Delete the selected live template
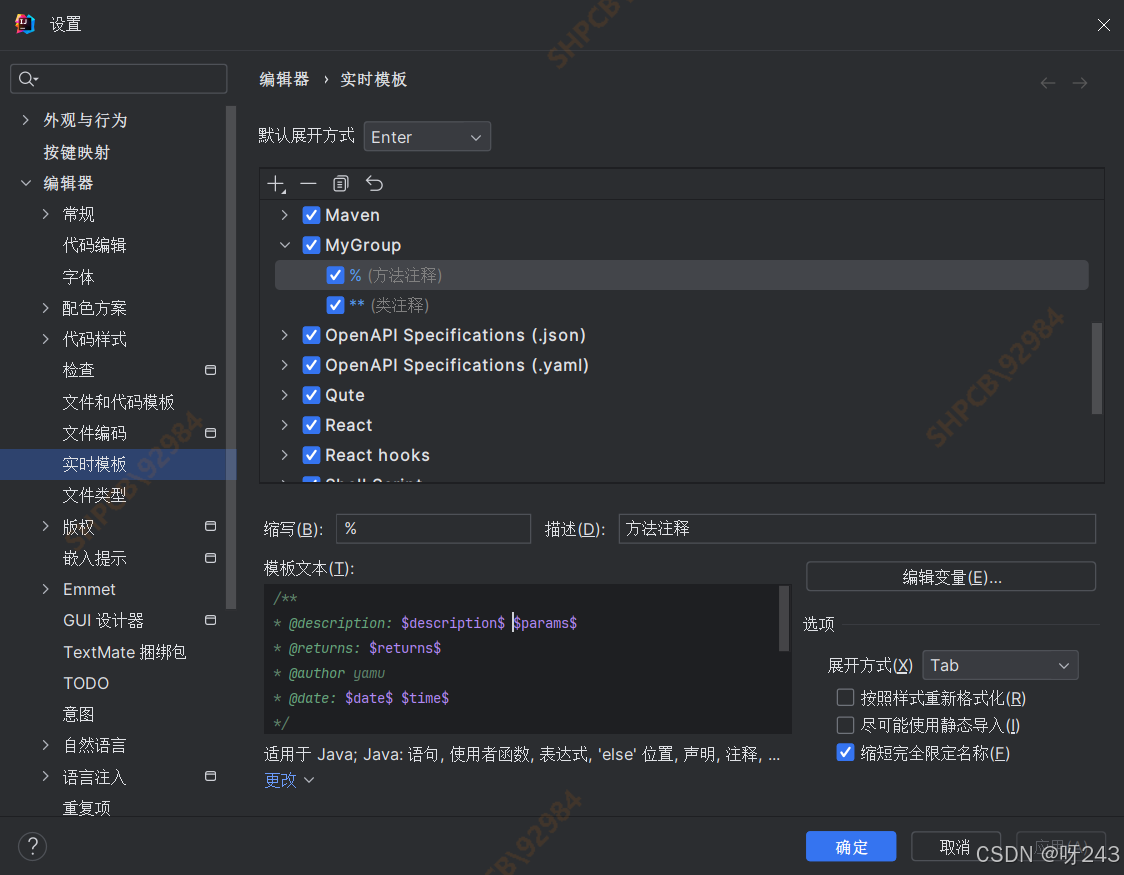The width and height of the screenshot is (1124, 875). tap(308, 184)
